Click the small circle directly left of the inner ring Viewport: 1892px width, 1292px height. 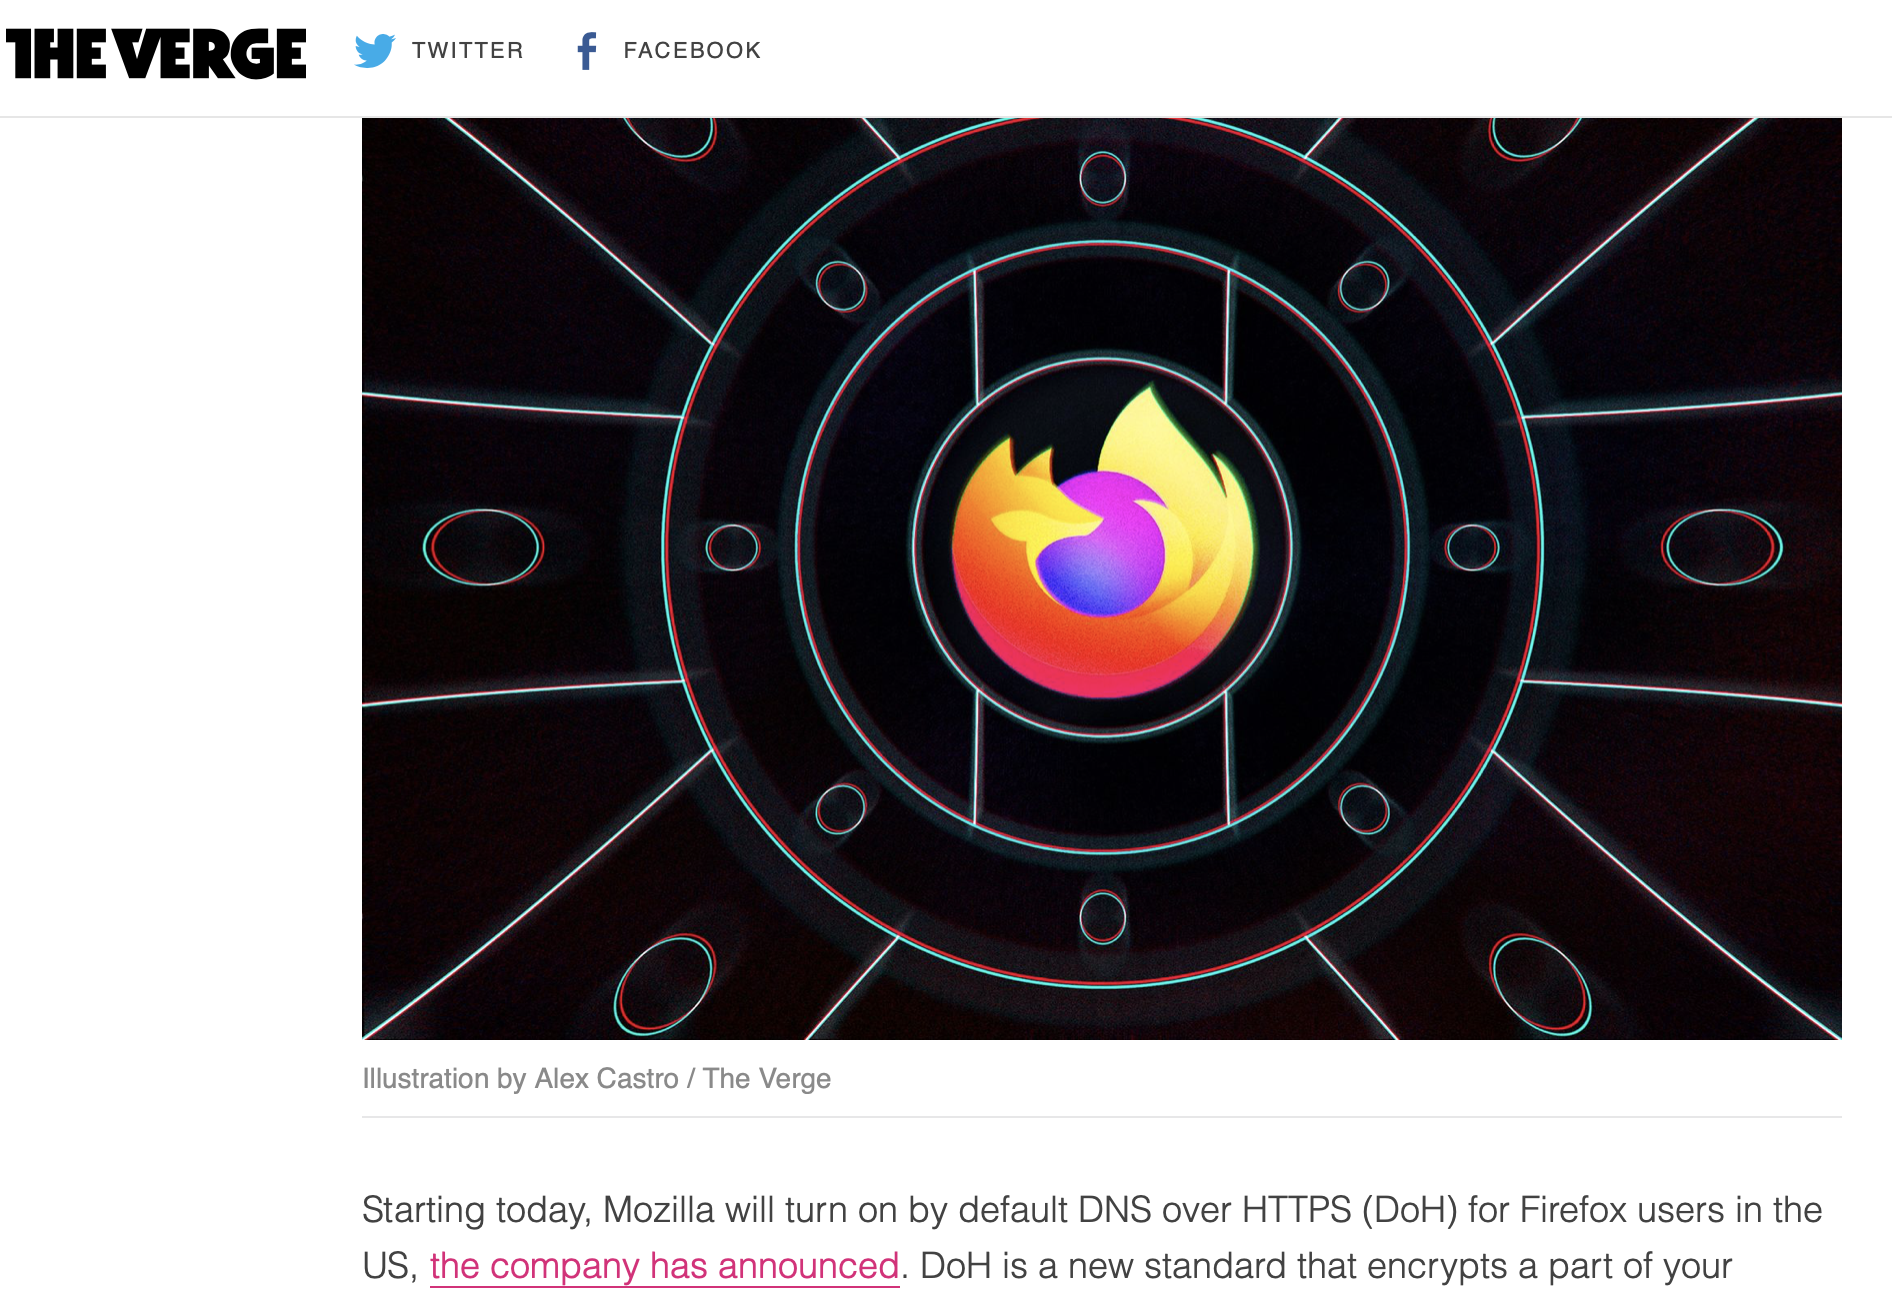tap(733, 547)
